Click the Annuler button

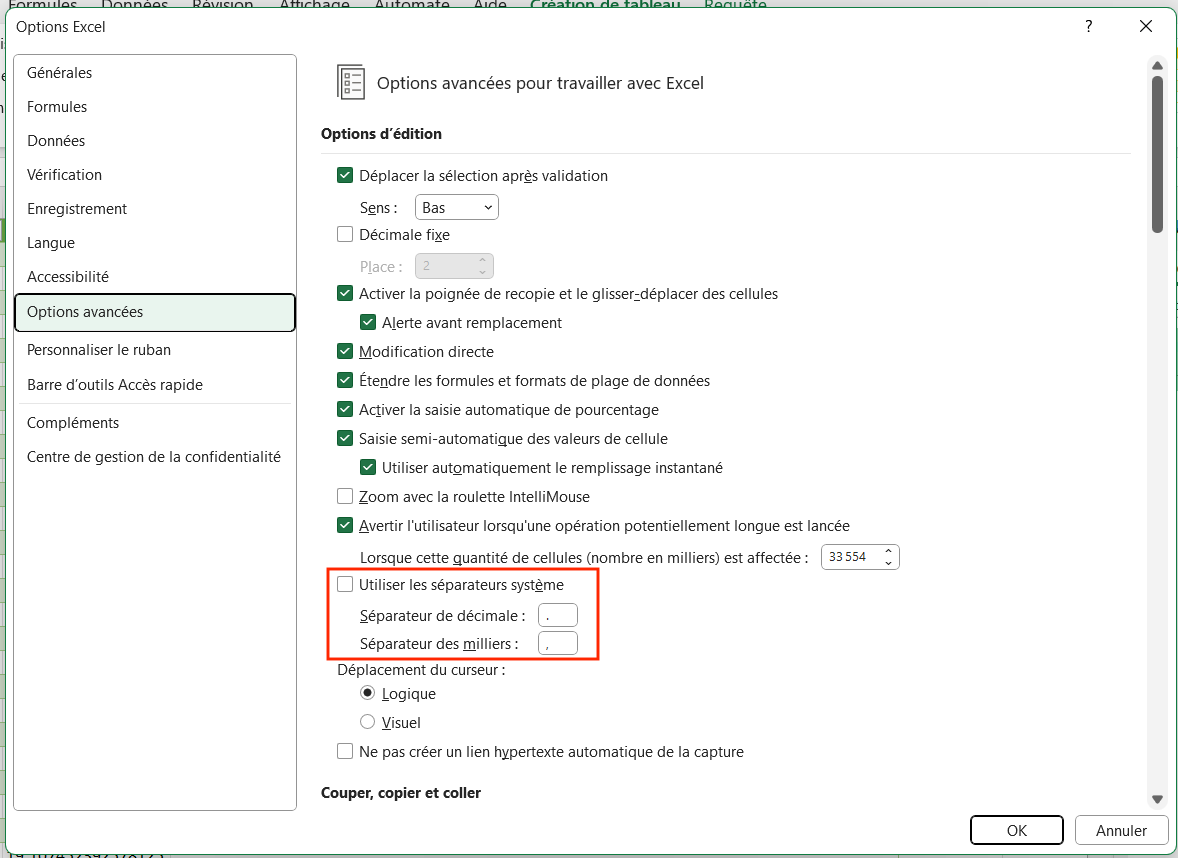point(1121,830)
